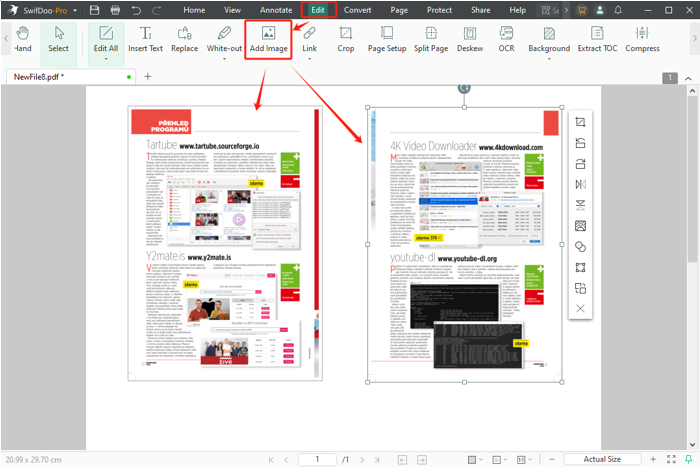Open the Page tab
The image size is (700, 467).
[x=399, y=10]
